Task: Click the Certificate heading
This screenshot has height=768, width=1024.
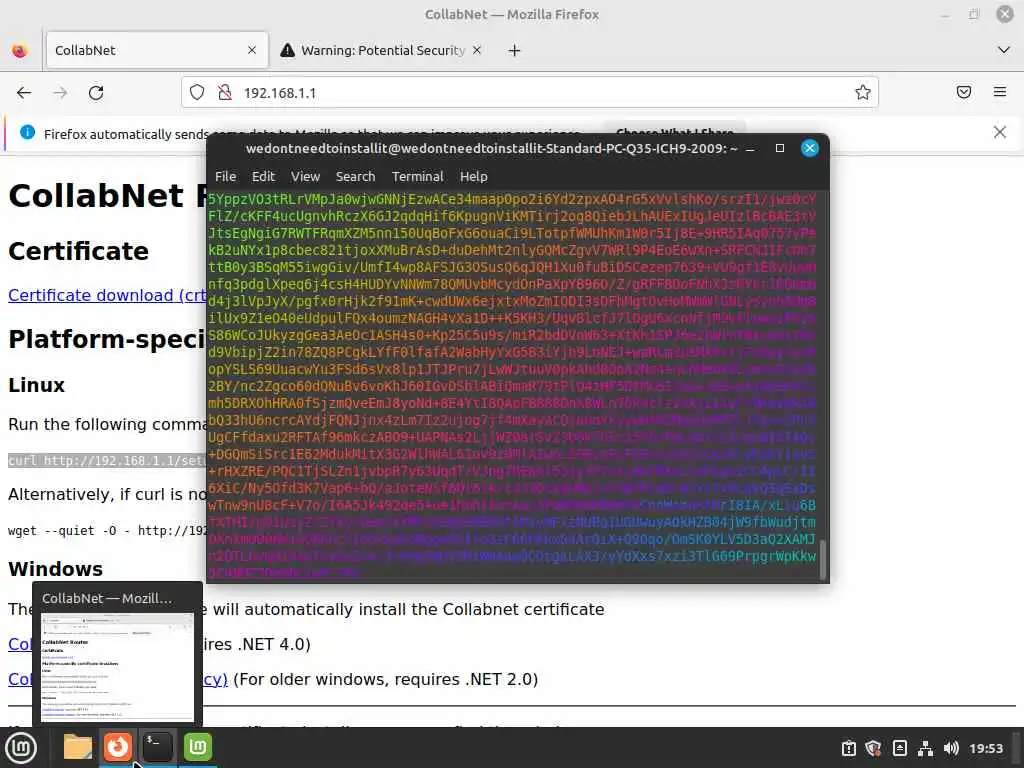Action: pos(78,251)
